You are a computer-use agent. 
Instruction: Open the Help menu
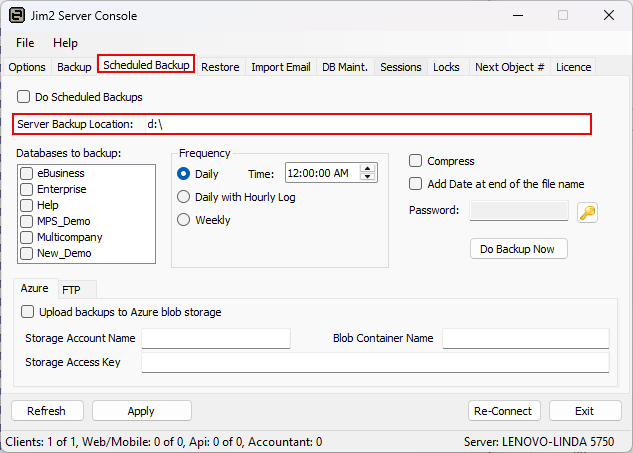[x=65, y=43]
